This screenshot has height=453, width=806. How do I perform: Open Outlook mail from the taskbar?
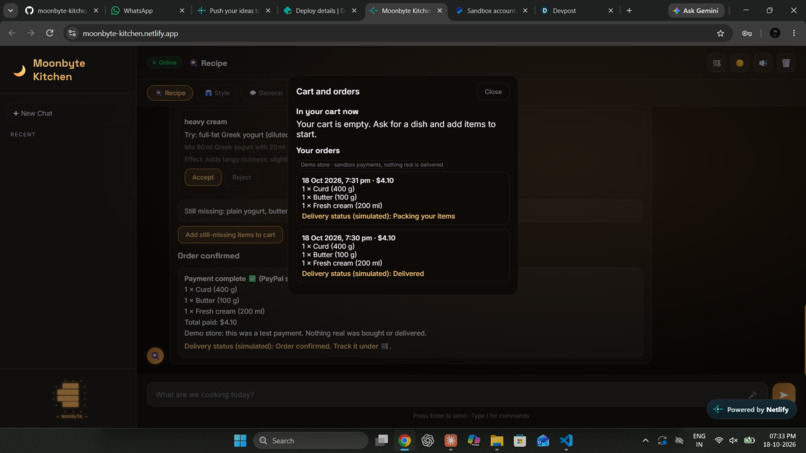543,441
